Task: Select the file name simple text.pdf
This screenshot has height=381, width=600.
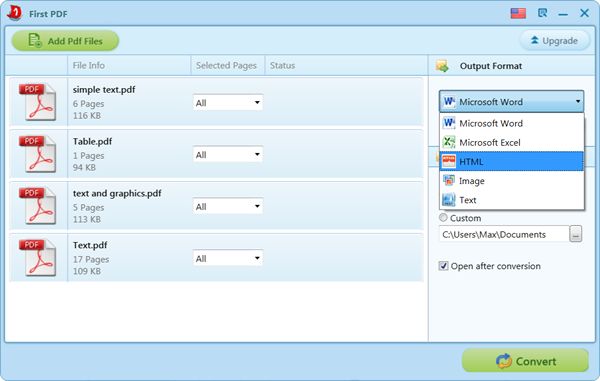Action: (104, 90)
